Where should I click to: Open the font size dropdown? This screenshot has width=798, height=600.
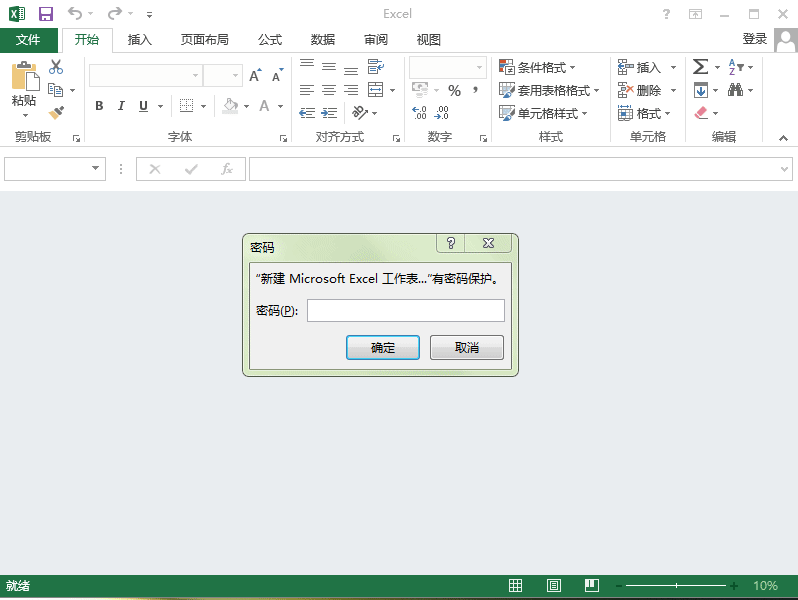pos(235,76)
